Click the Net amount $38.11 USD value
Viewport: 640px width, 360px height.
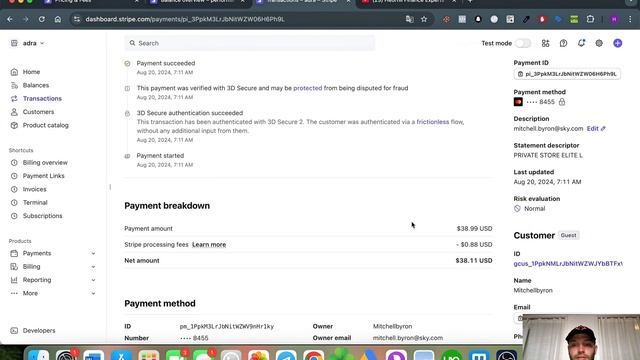(473, 260)
